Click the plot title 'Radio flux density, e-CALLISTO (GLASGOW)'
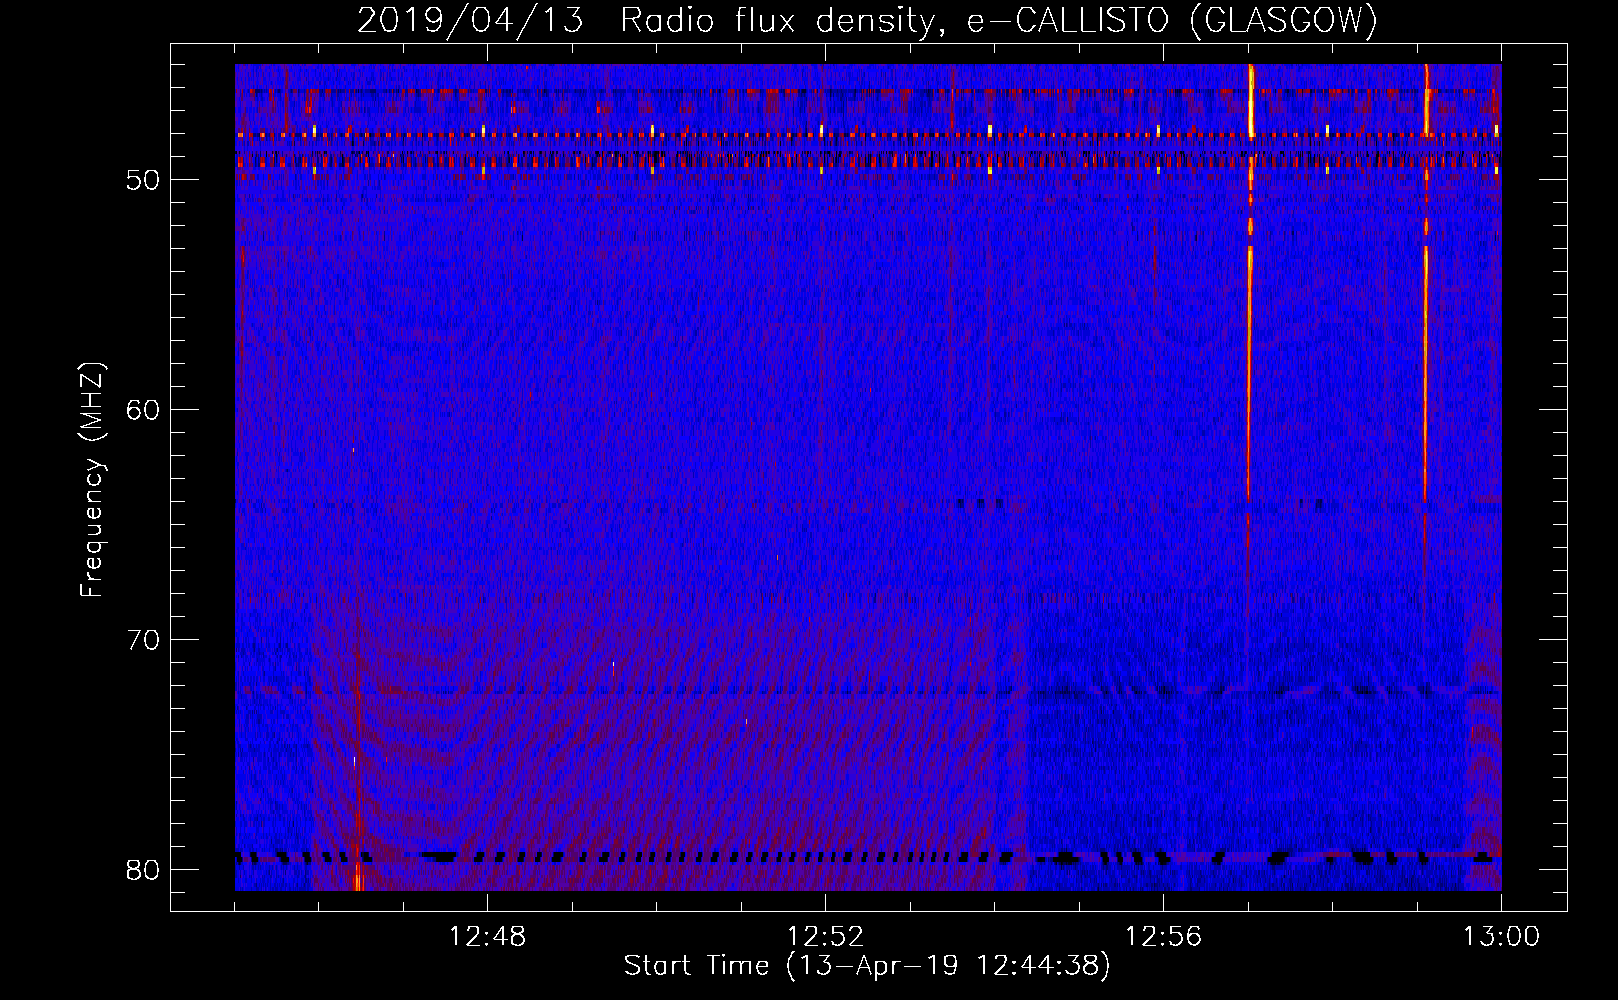The height and width of the screenshot is (1000, 1618). (x=999, y=21)
